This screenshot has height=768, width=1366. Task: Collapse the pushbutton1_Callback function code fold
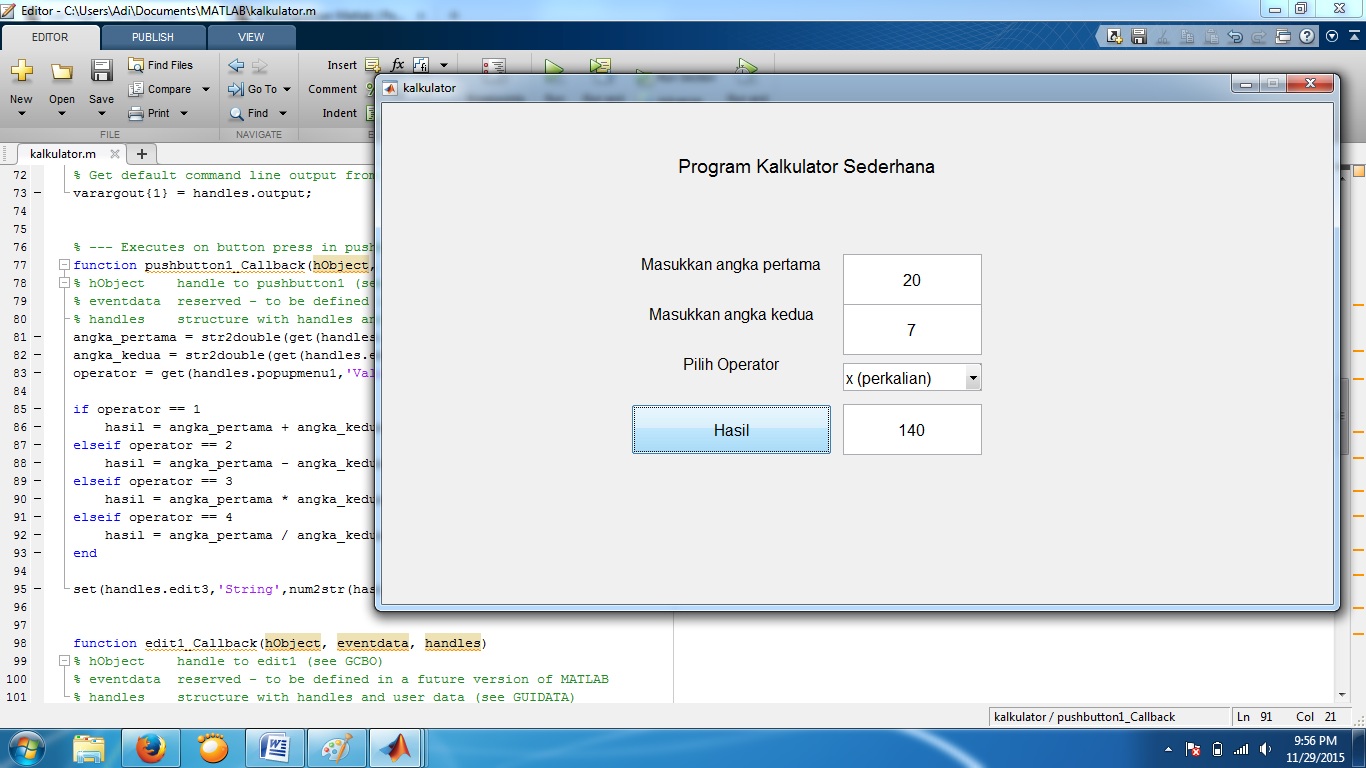click(x=64, y=265)
